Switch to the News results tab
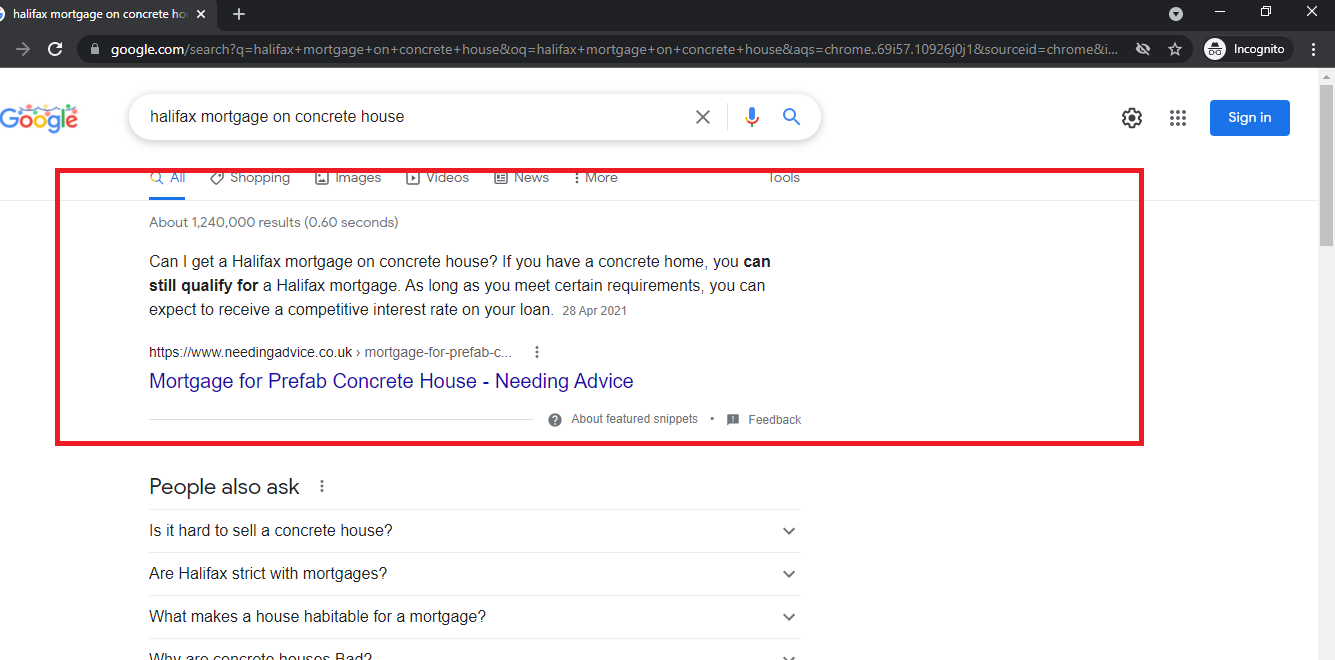The image size is (1335, 660). click(521, 178)
